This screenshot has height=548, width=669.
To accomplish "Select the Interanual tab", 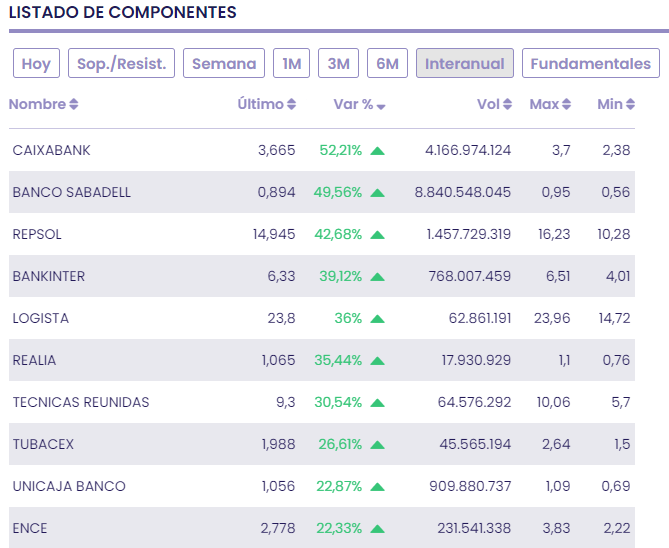I will (464, 63).
